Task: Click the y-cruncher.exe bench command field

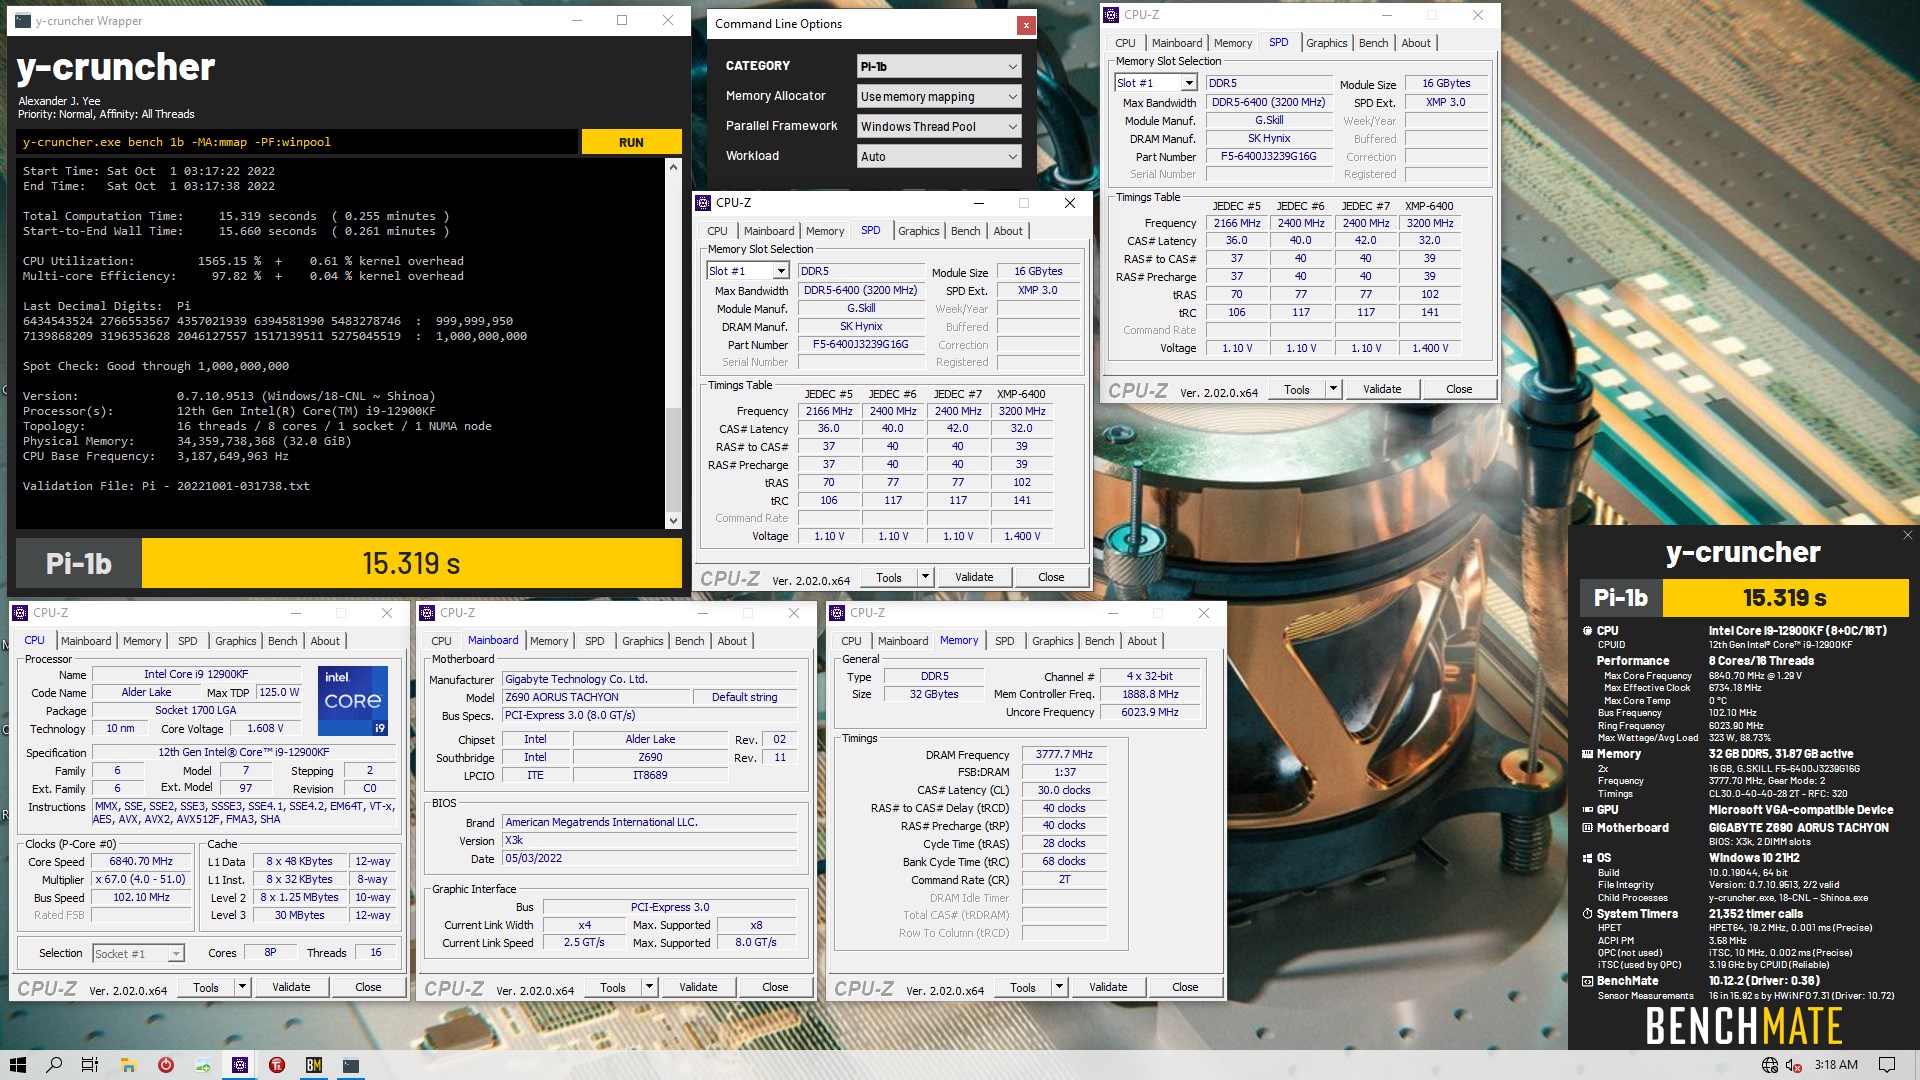Action: 298,142
